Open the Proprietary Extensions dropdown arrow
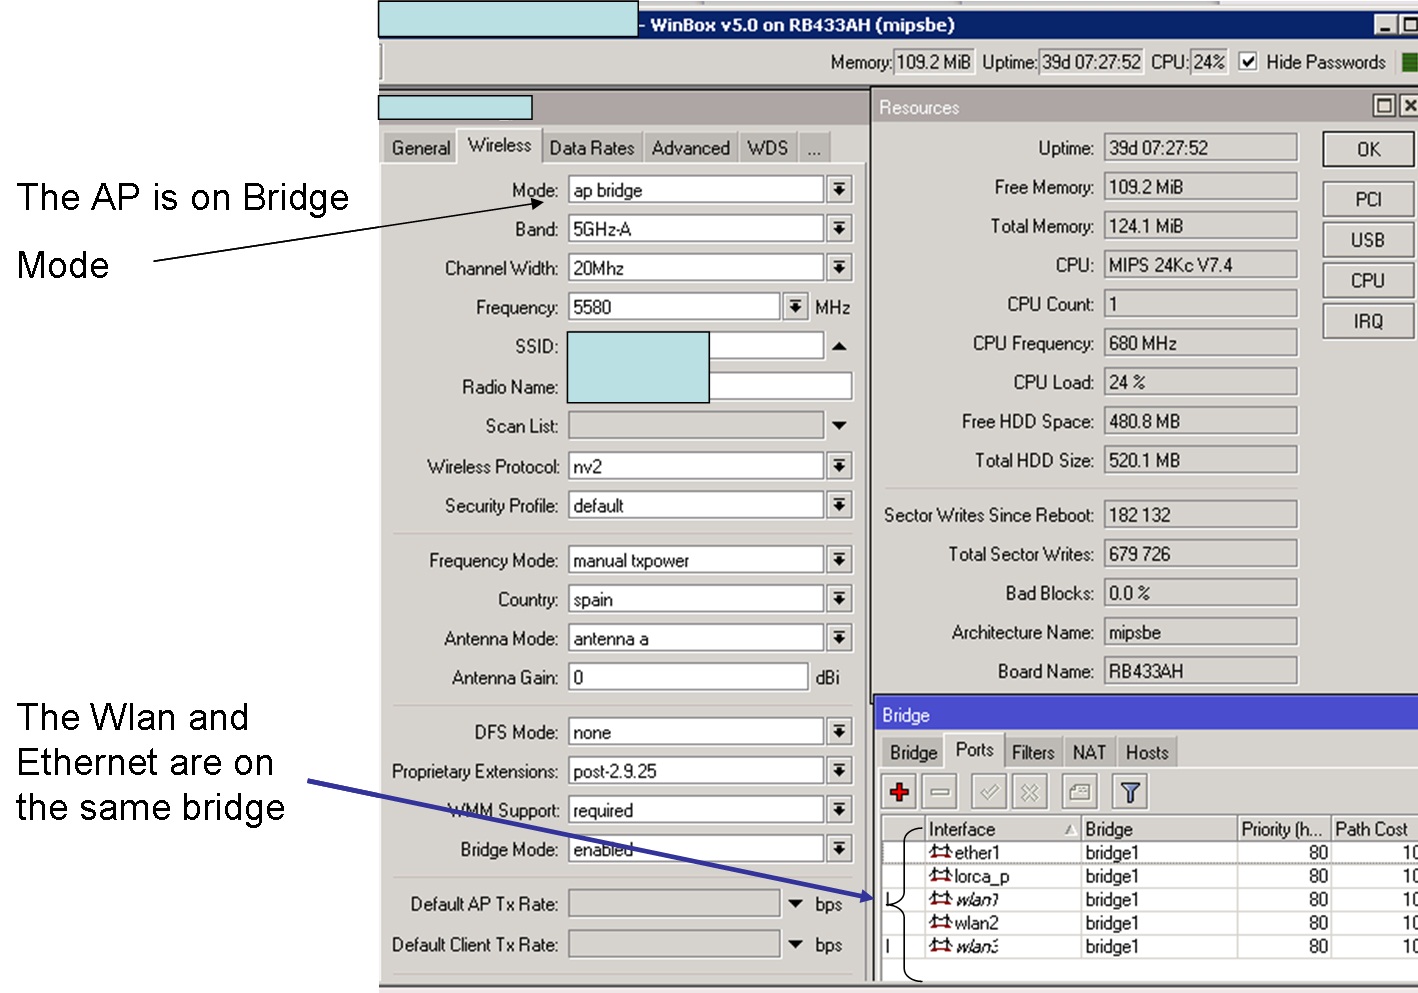 [839, 771]
